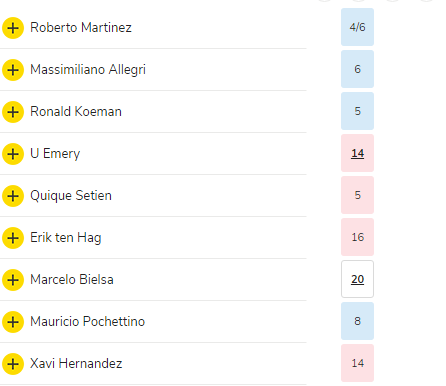Select underlined 14 odds for U Emery

click(357, 153)
